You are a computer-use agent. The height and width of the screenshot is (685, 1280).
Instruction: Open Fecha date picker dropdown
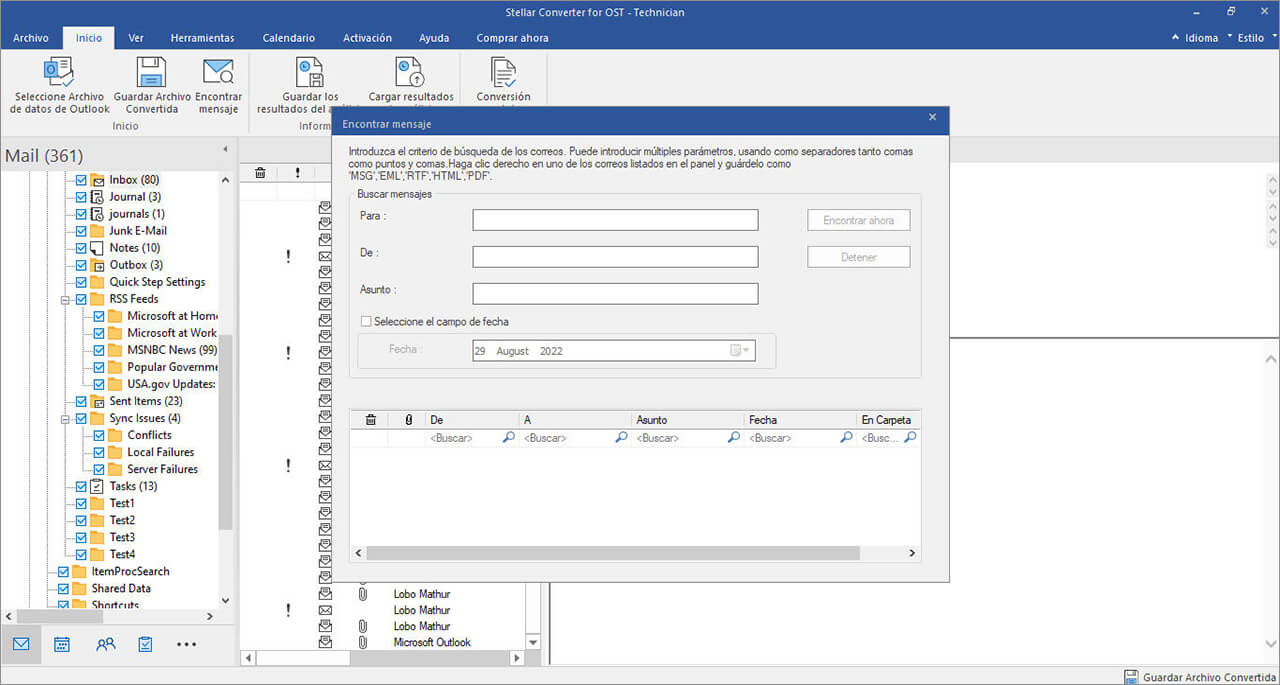740,351
